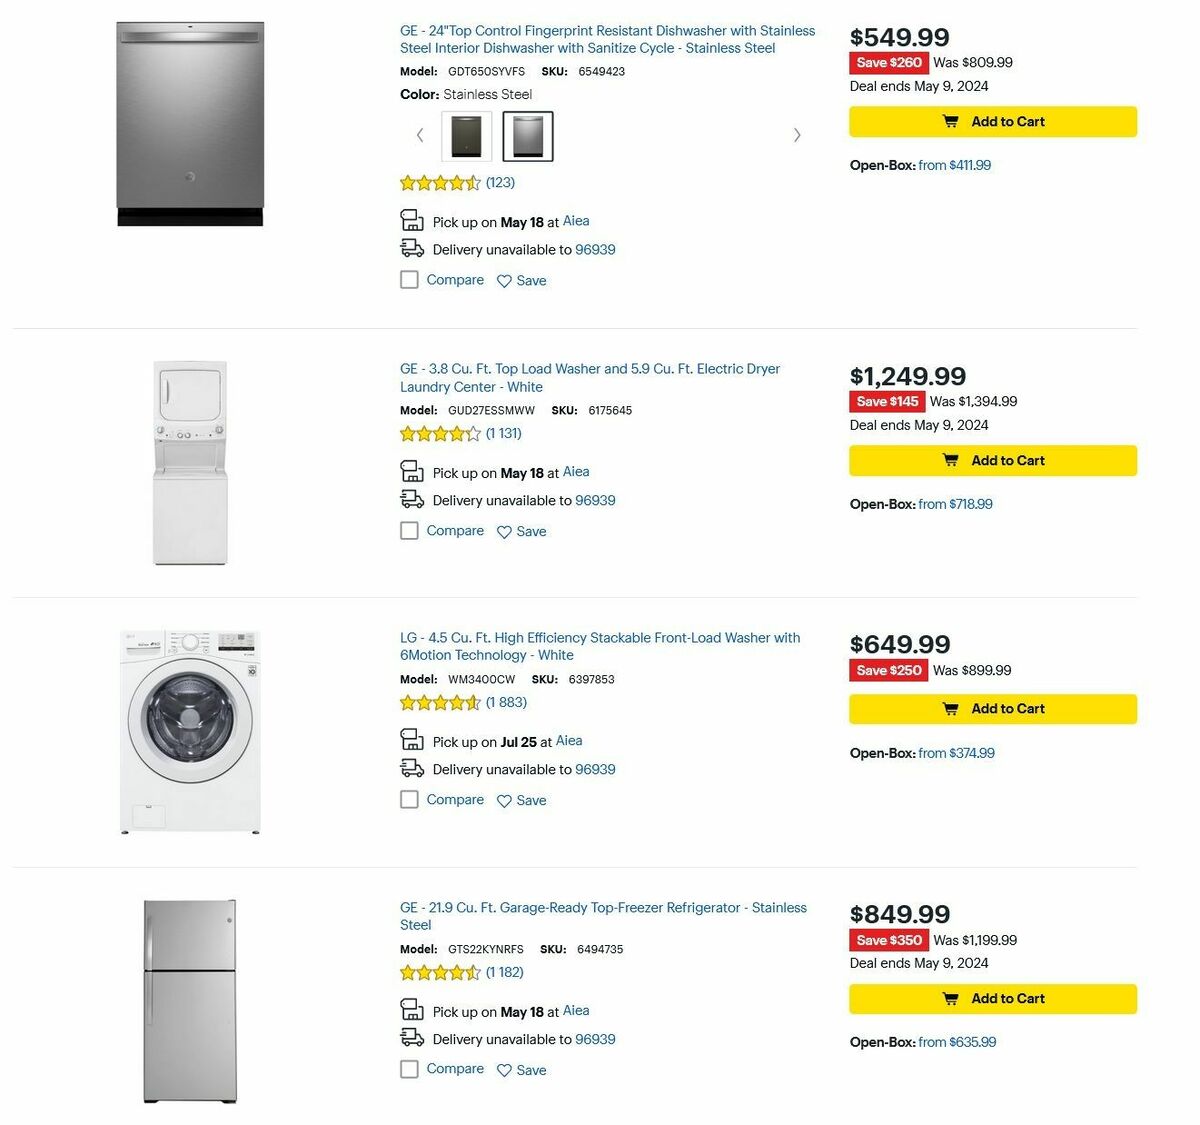Click the delivery truck icon for the refrigerator
The height and width of the screenshot is (1125, 1200).
[x=411, y=1037]
